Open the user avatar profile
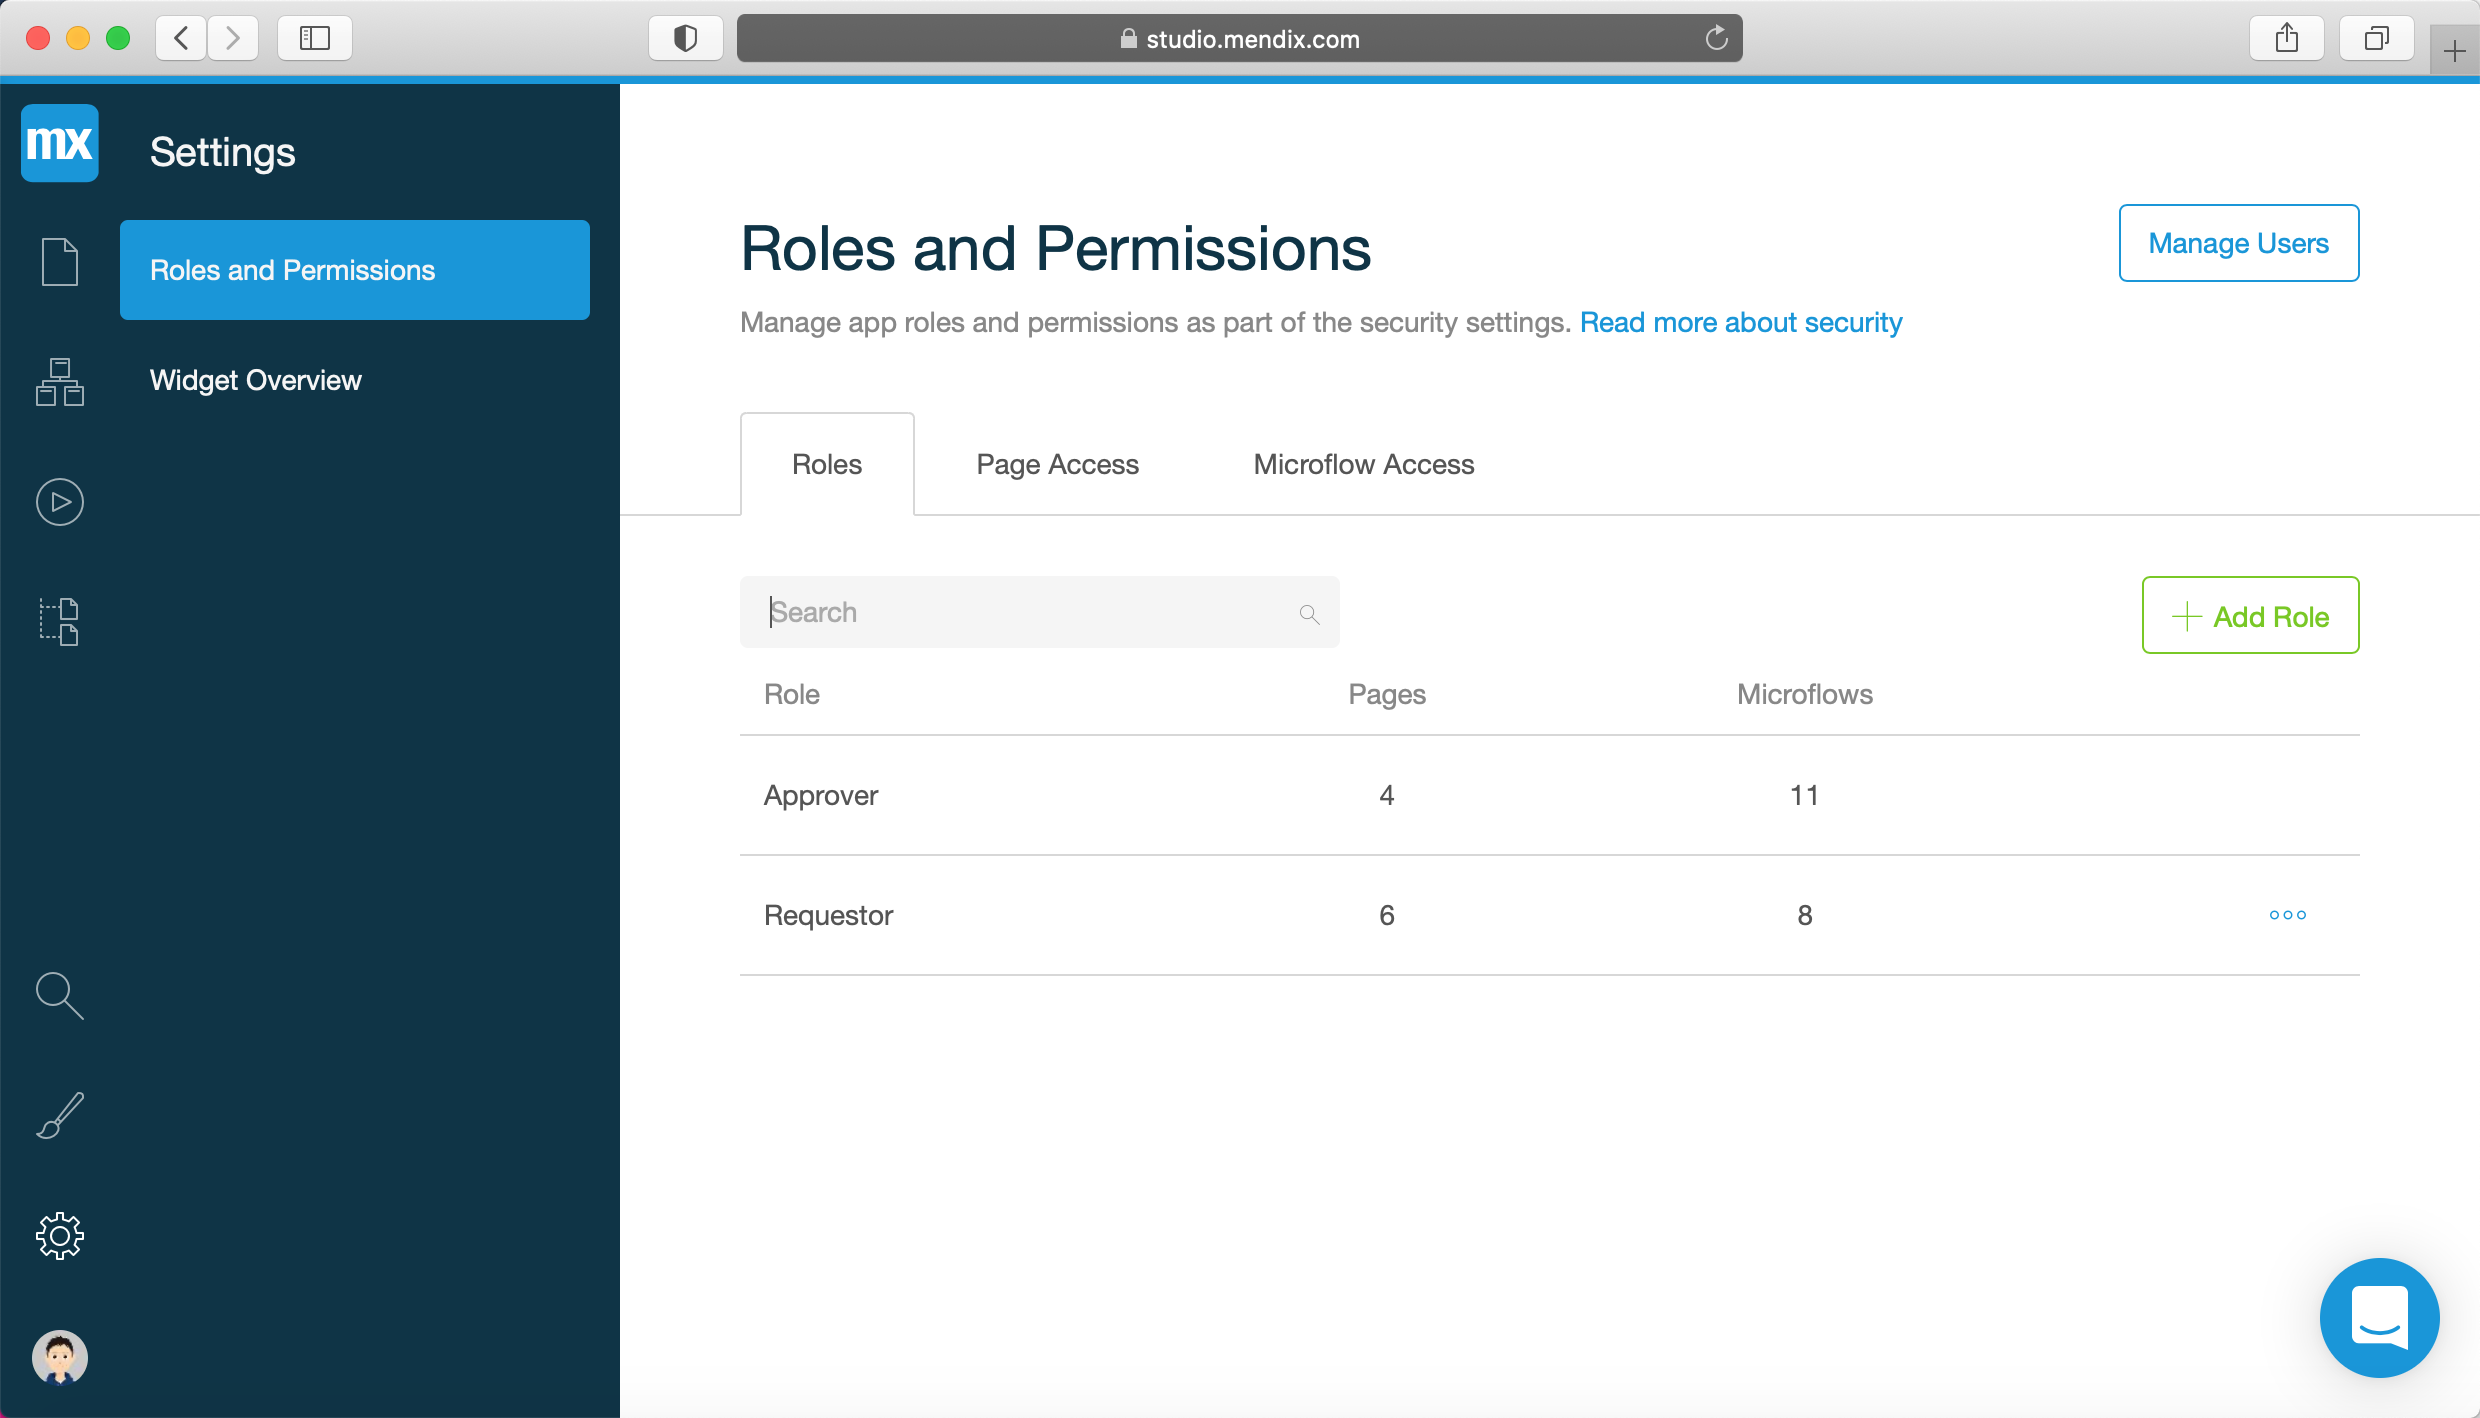The width and height of the screenshot is (2480, 1418). click(60, 1357)
